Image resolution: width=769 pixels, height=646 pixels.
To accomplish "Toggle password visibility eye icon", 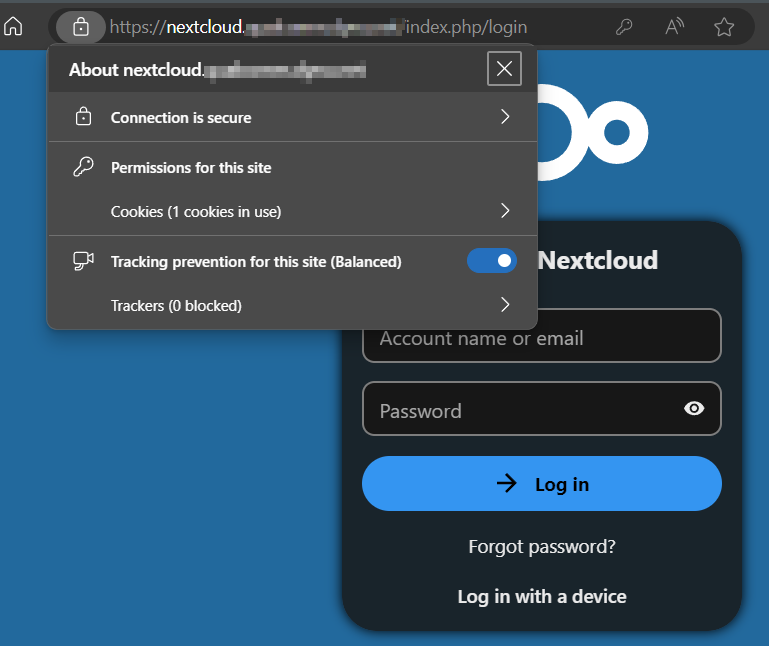I will [694, 409].
